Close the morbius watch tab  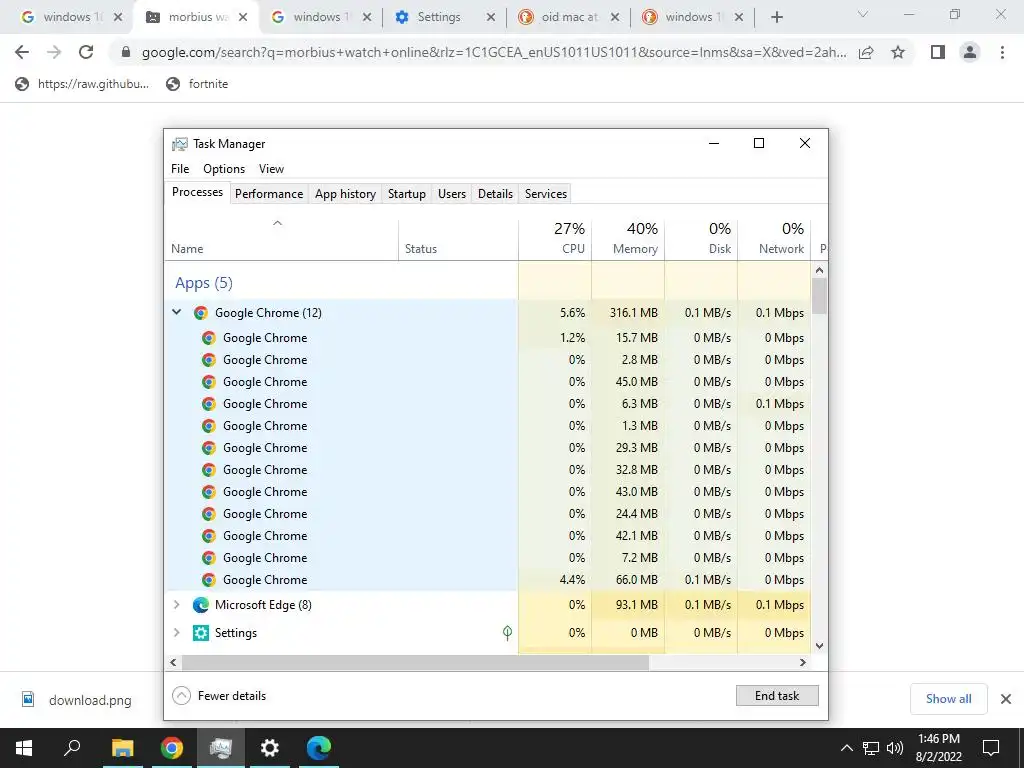coord(243,17)
